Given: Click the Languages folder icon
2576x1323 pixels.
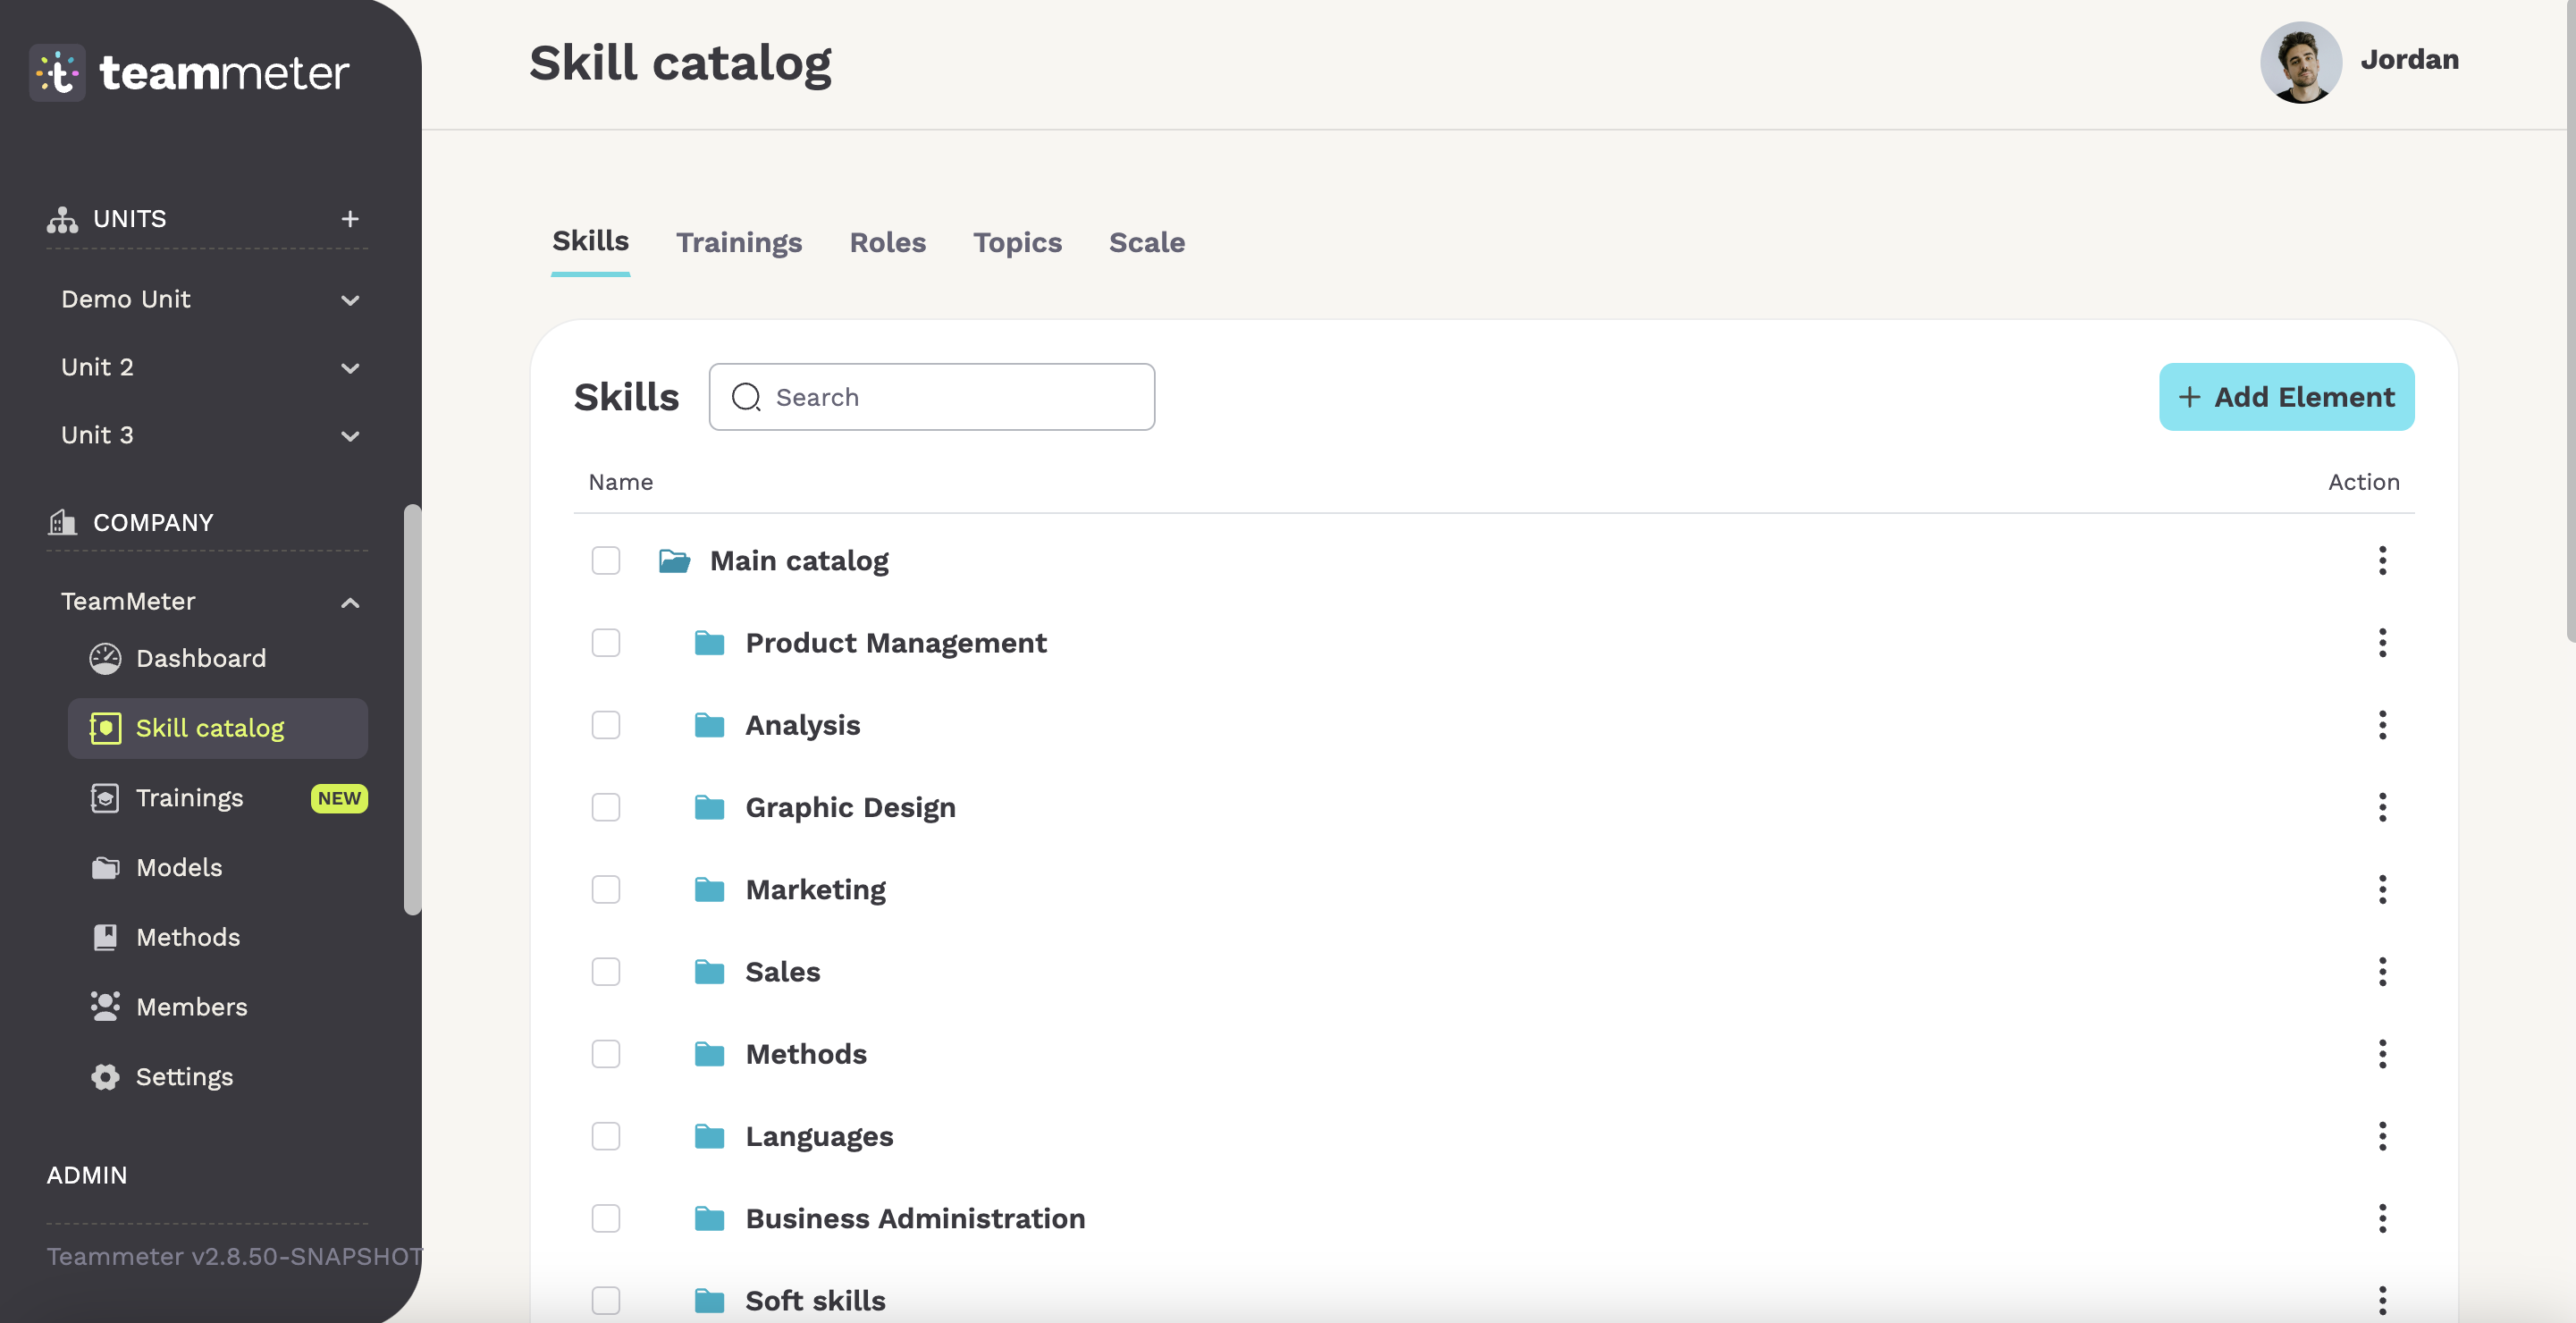Looking at the screenshot, I should click(x=710, y=1136).
